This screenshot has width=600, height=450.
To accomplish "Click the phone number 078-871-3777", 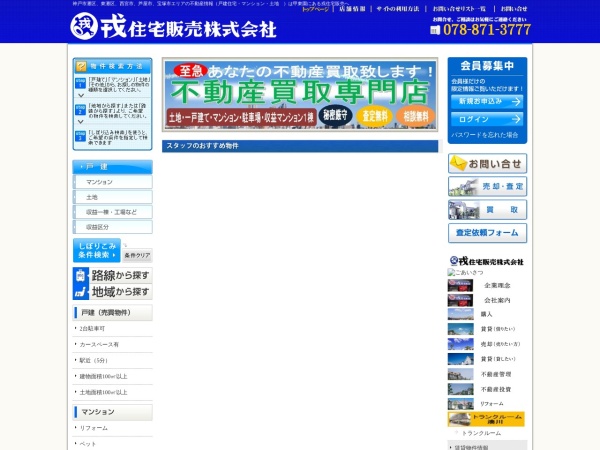I will 487,29.
